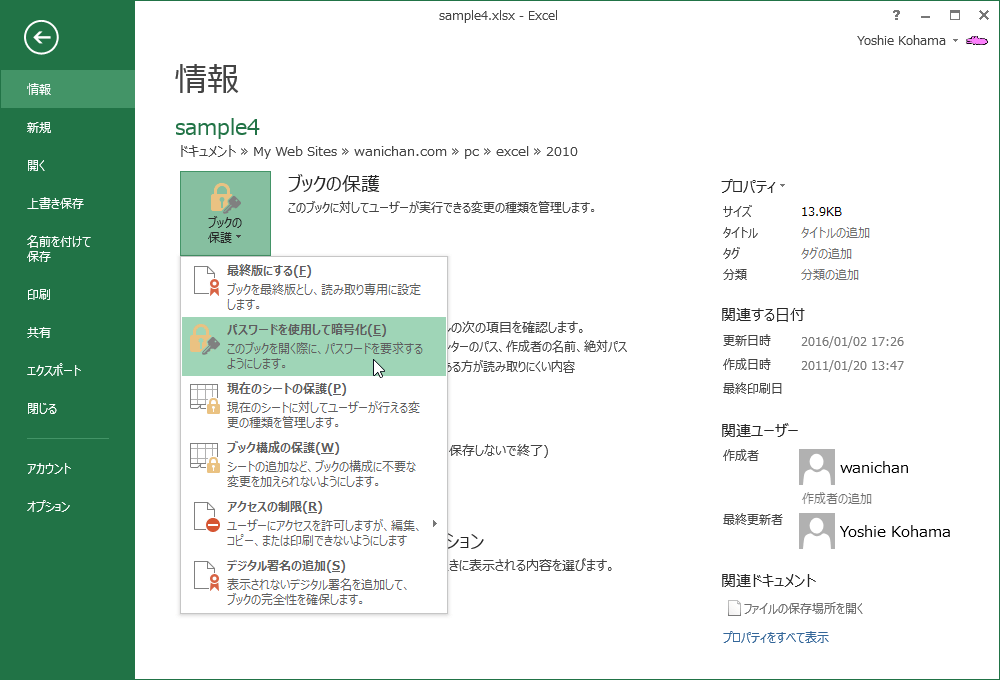Image resolution: width=1000 pixels, height=680 pixels.
Task: Click the file icon beside ファイルの保存場所を開く
Action: [x=734, y=608]
